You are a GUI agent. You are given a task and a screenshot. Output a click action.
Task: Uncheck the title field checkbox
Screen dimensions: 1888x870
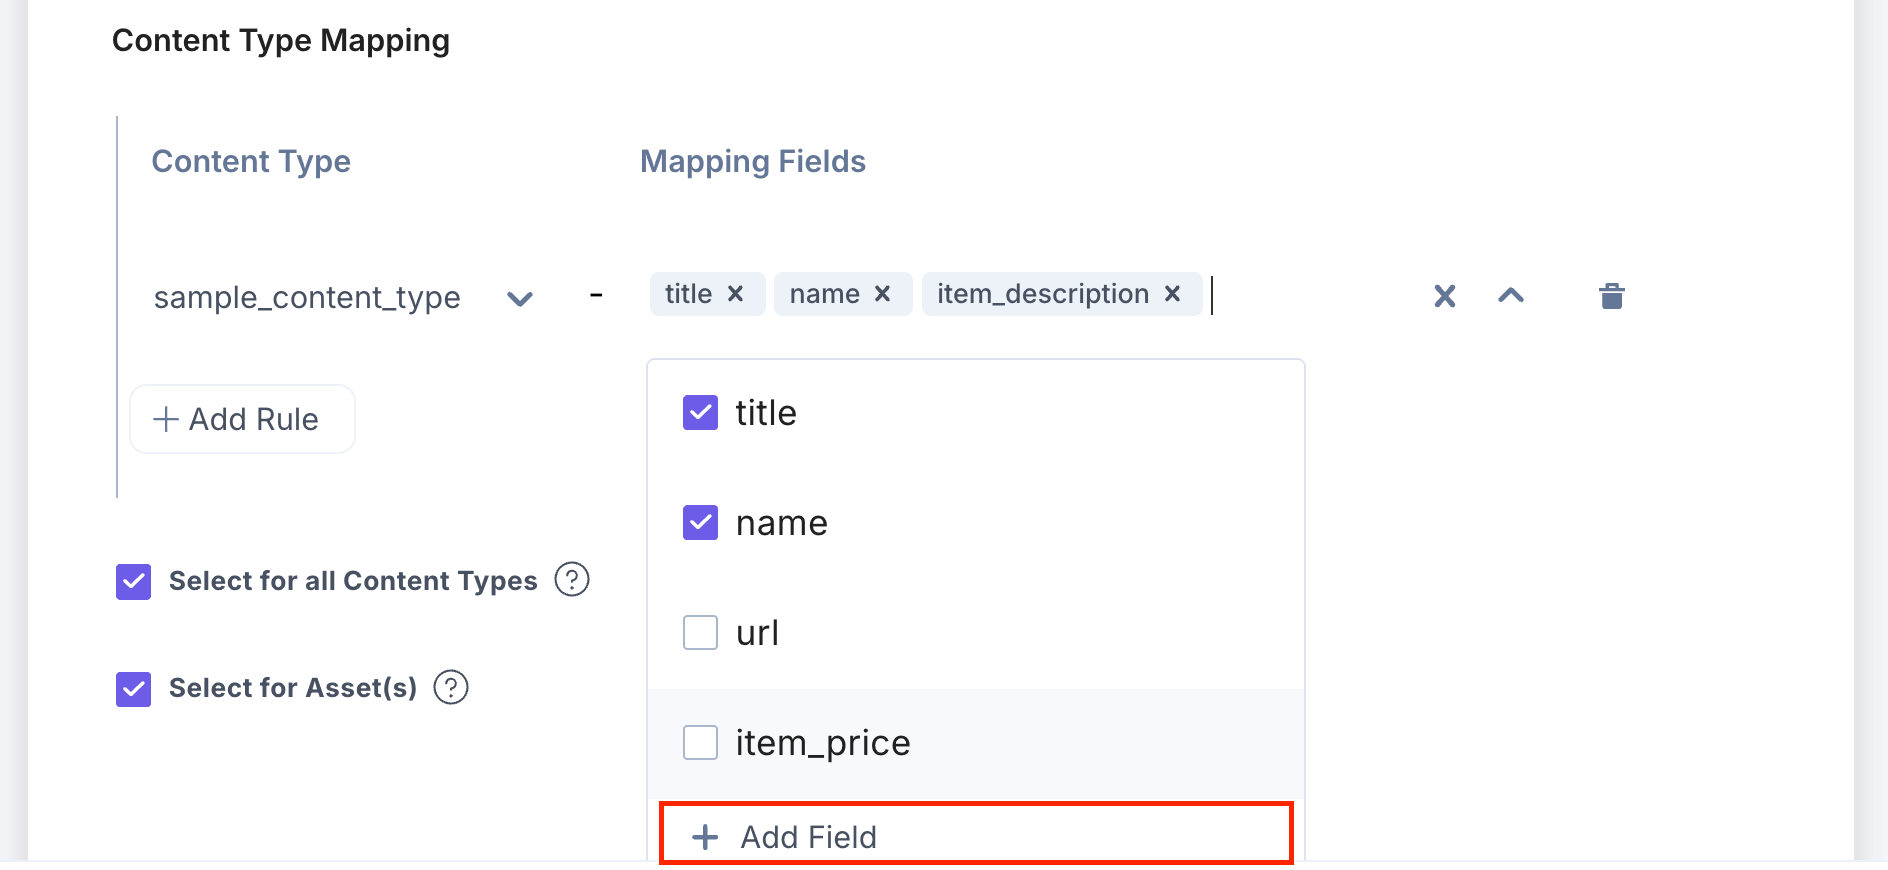click(x=700, y=413)
